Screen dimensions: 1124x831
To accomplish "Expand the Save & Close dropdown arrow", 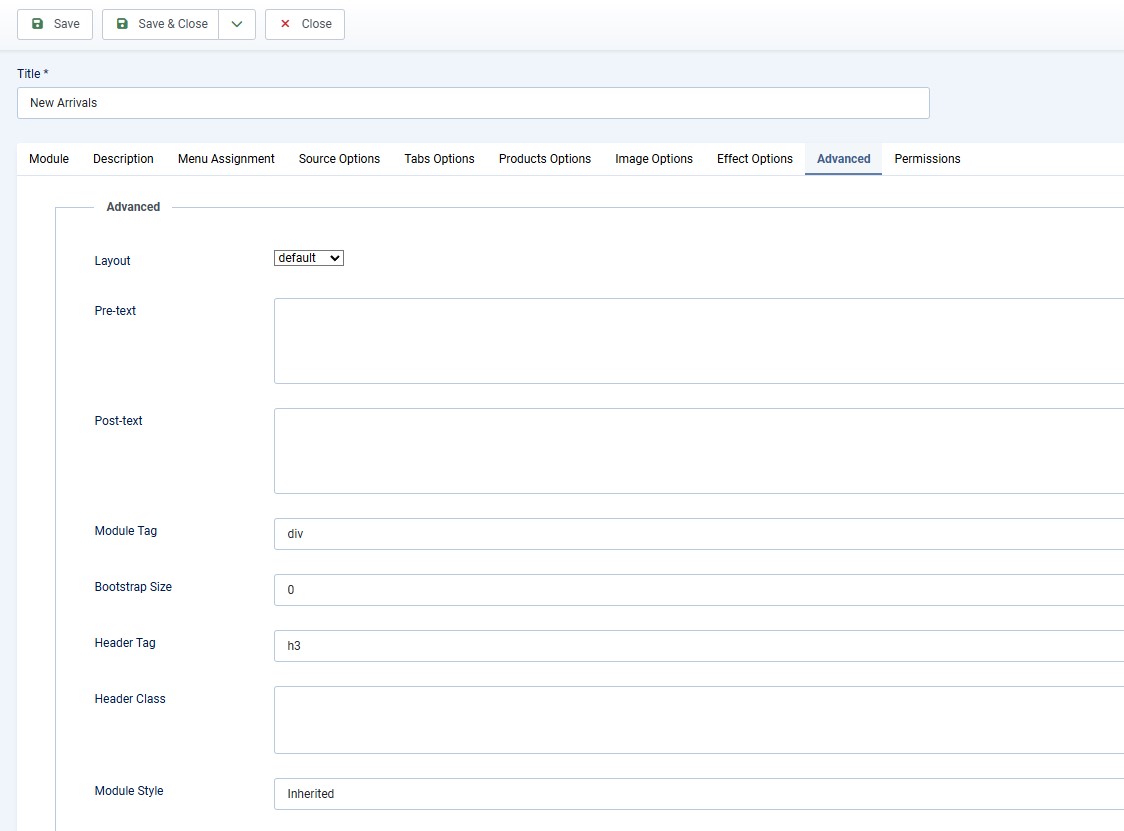I will (x=237, y=24).
